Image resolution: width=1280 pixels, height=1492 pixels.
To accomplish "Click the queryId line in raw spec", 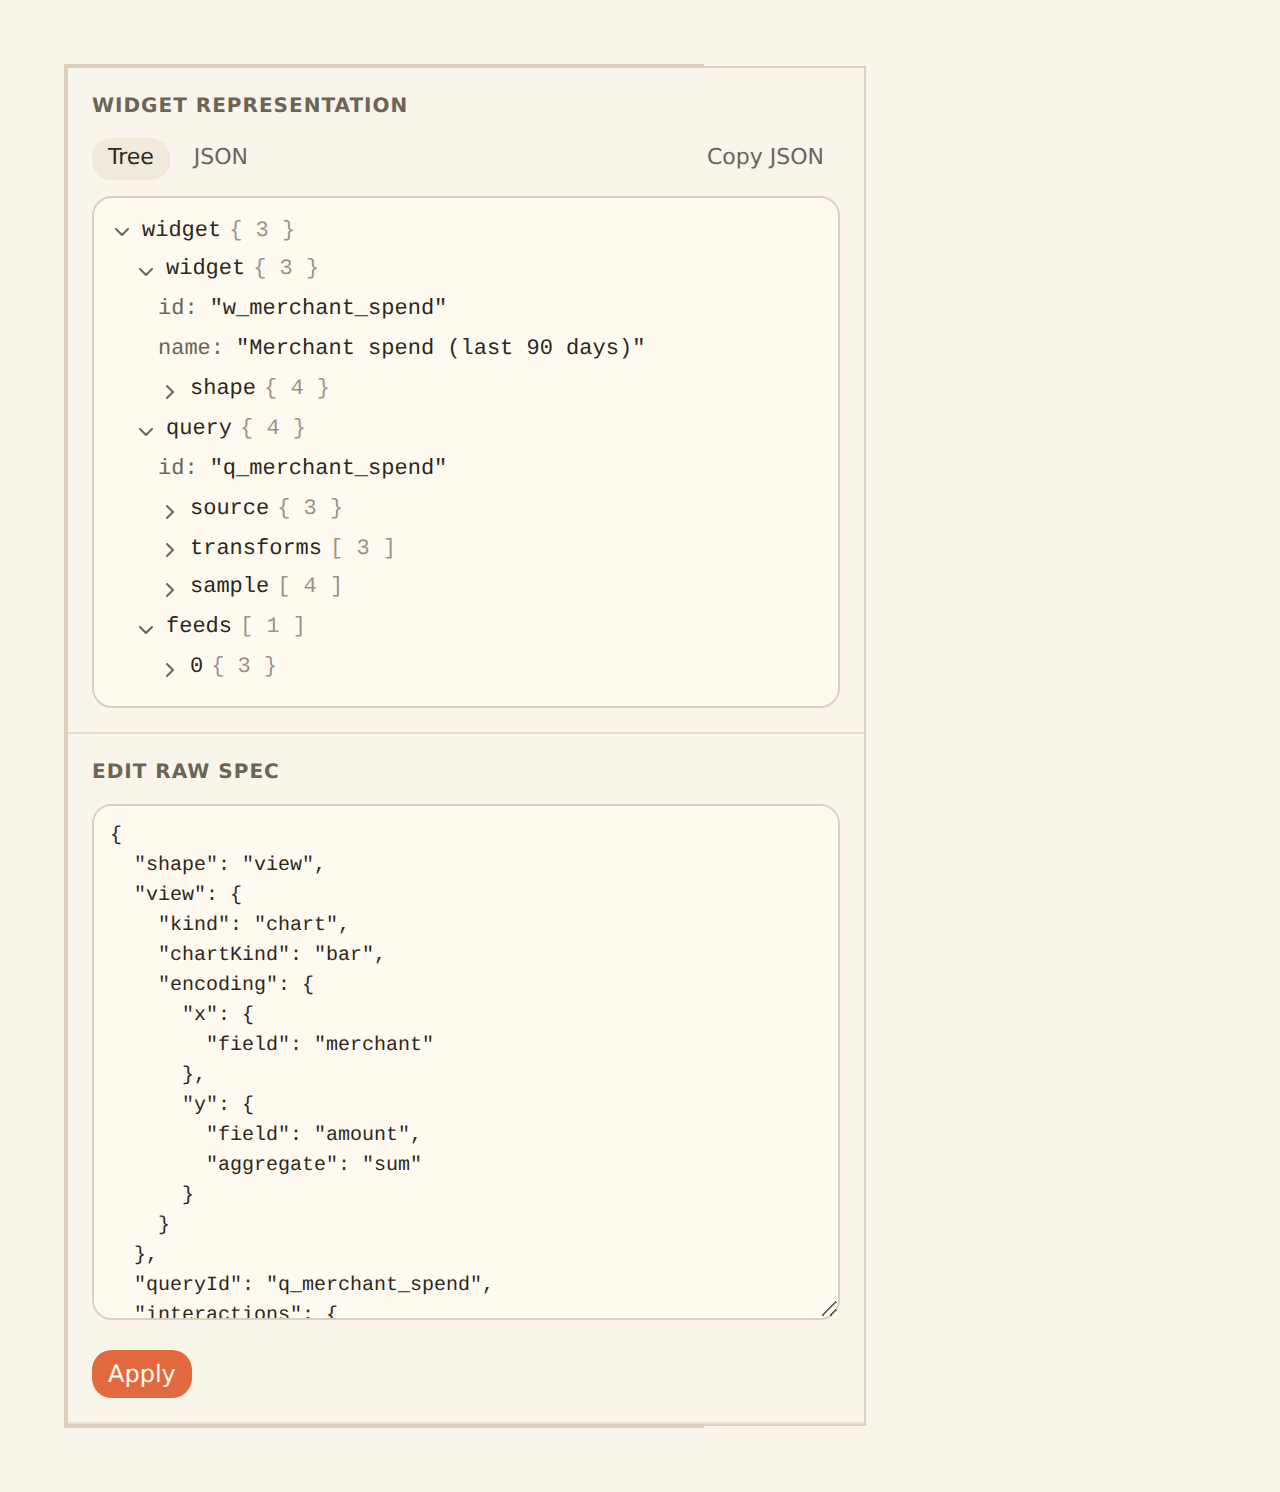I will click(x=313, y=1284).
